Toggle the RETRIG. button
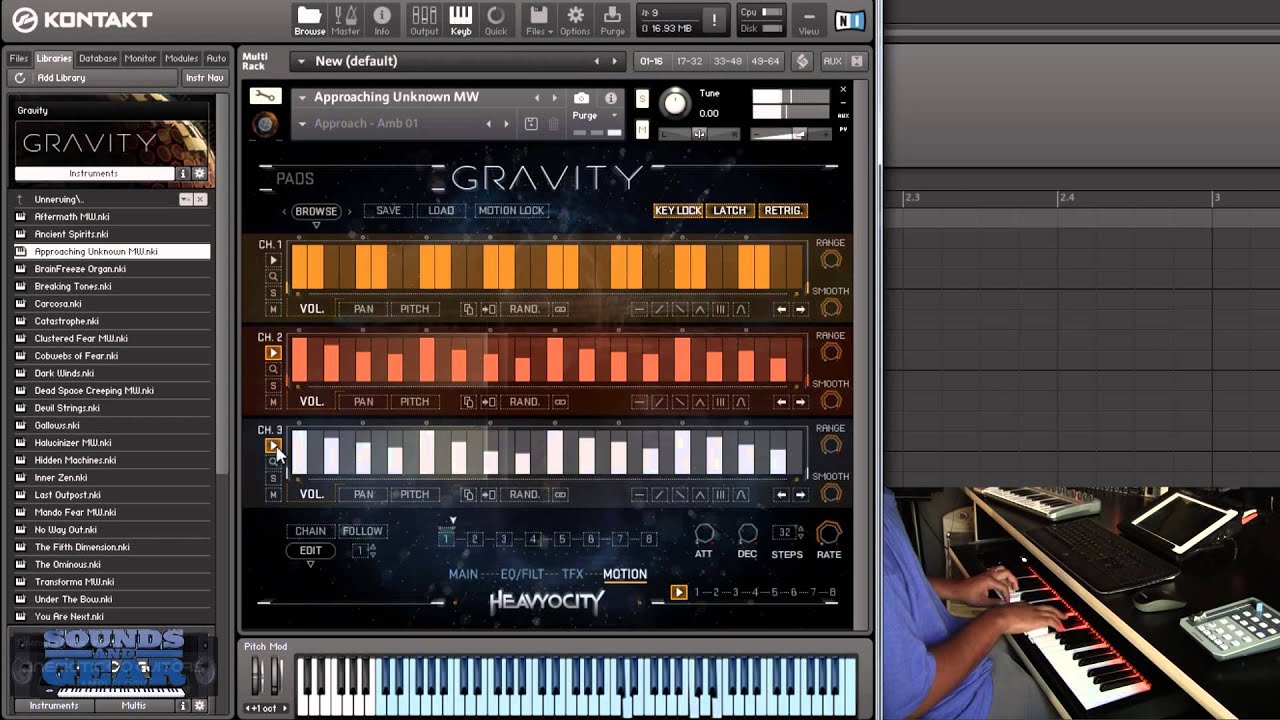 (x=783, y=211)
